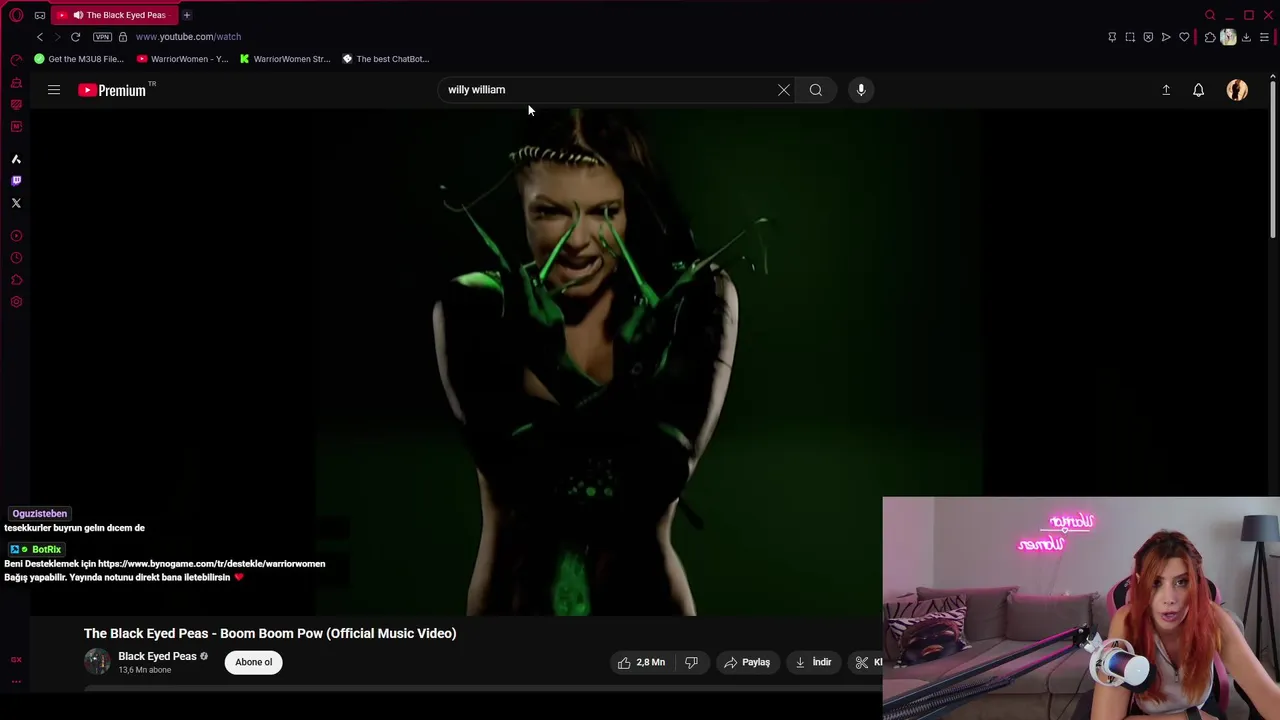View site security lock info

point(123,37)
